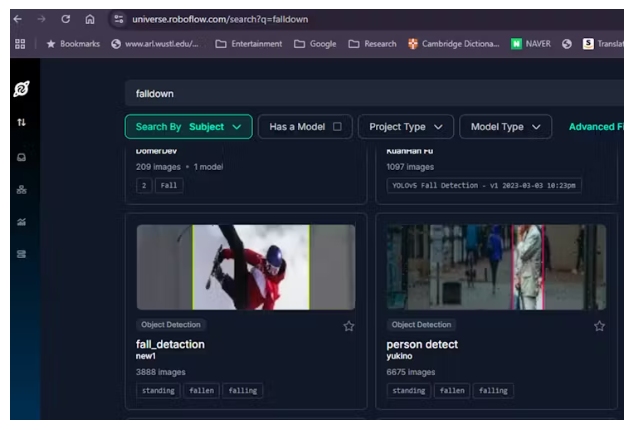The width and height of the screenshot is (634, 430).
Task: Click the site info icon in address bar
Action: click(119, 19)
